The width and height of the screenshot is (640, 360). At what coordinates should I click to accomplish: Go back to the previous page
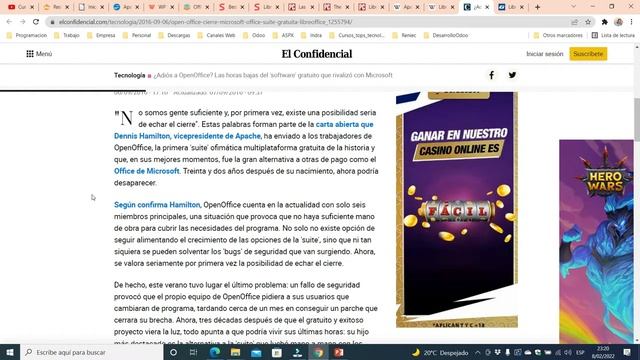pos(9,22)
